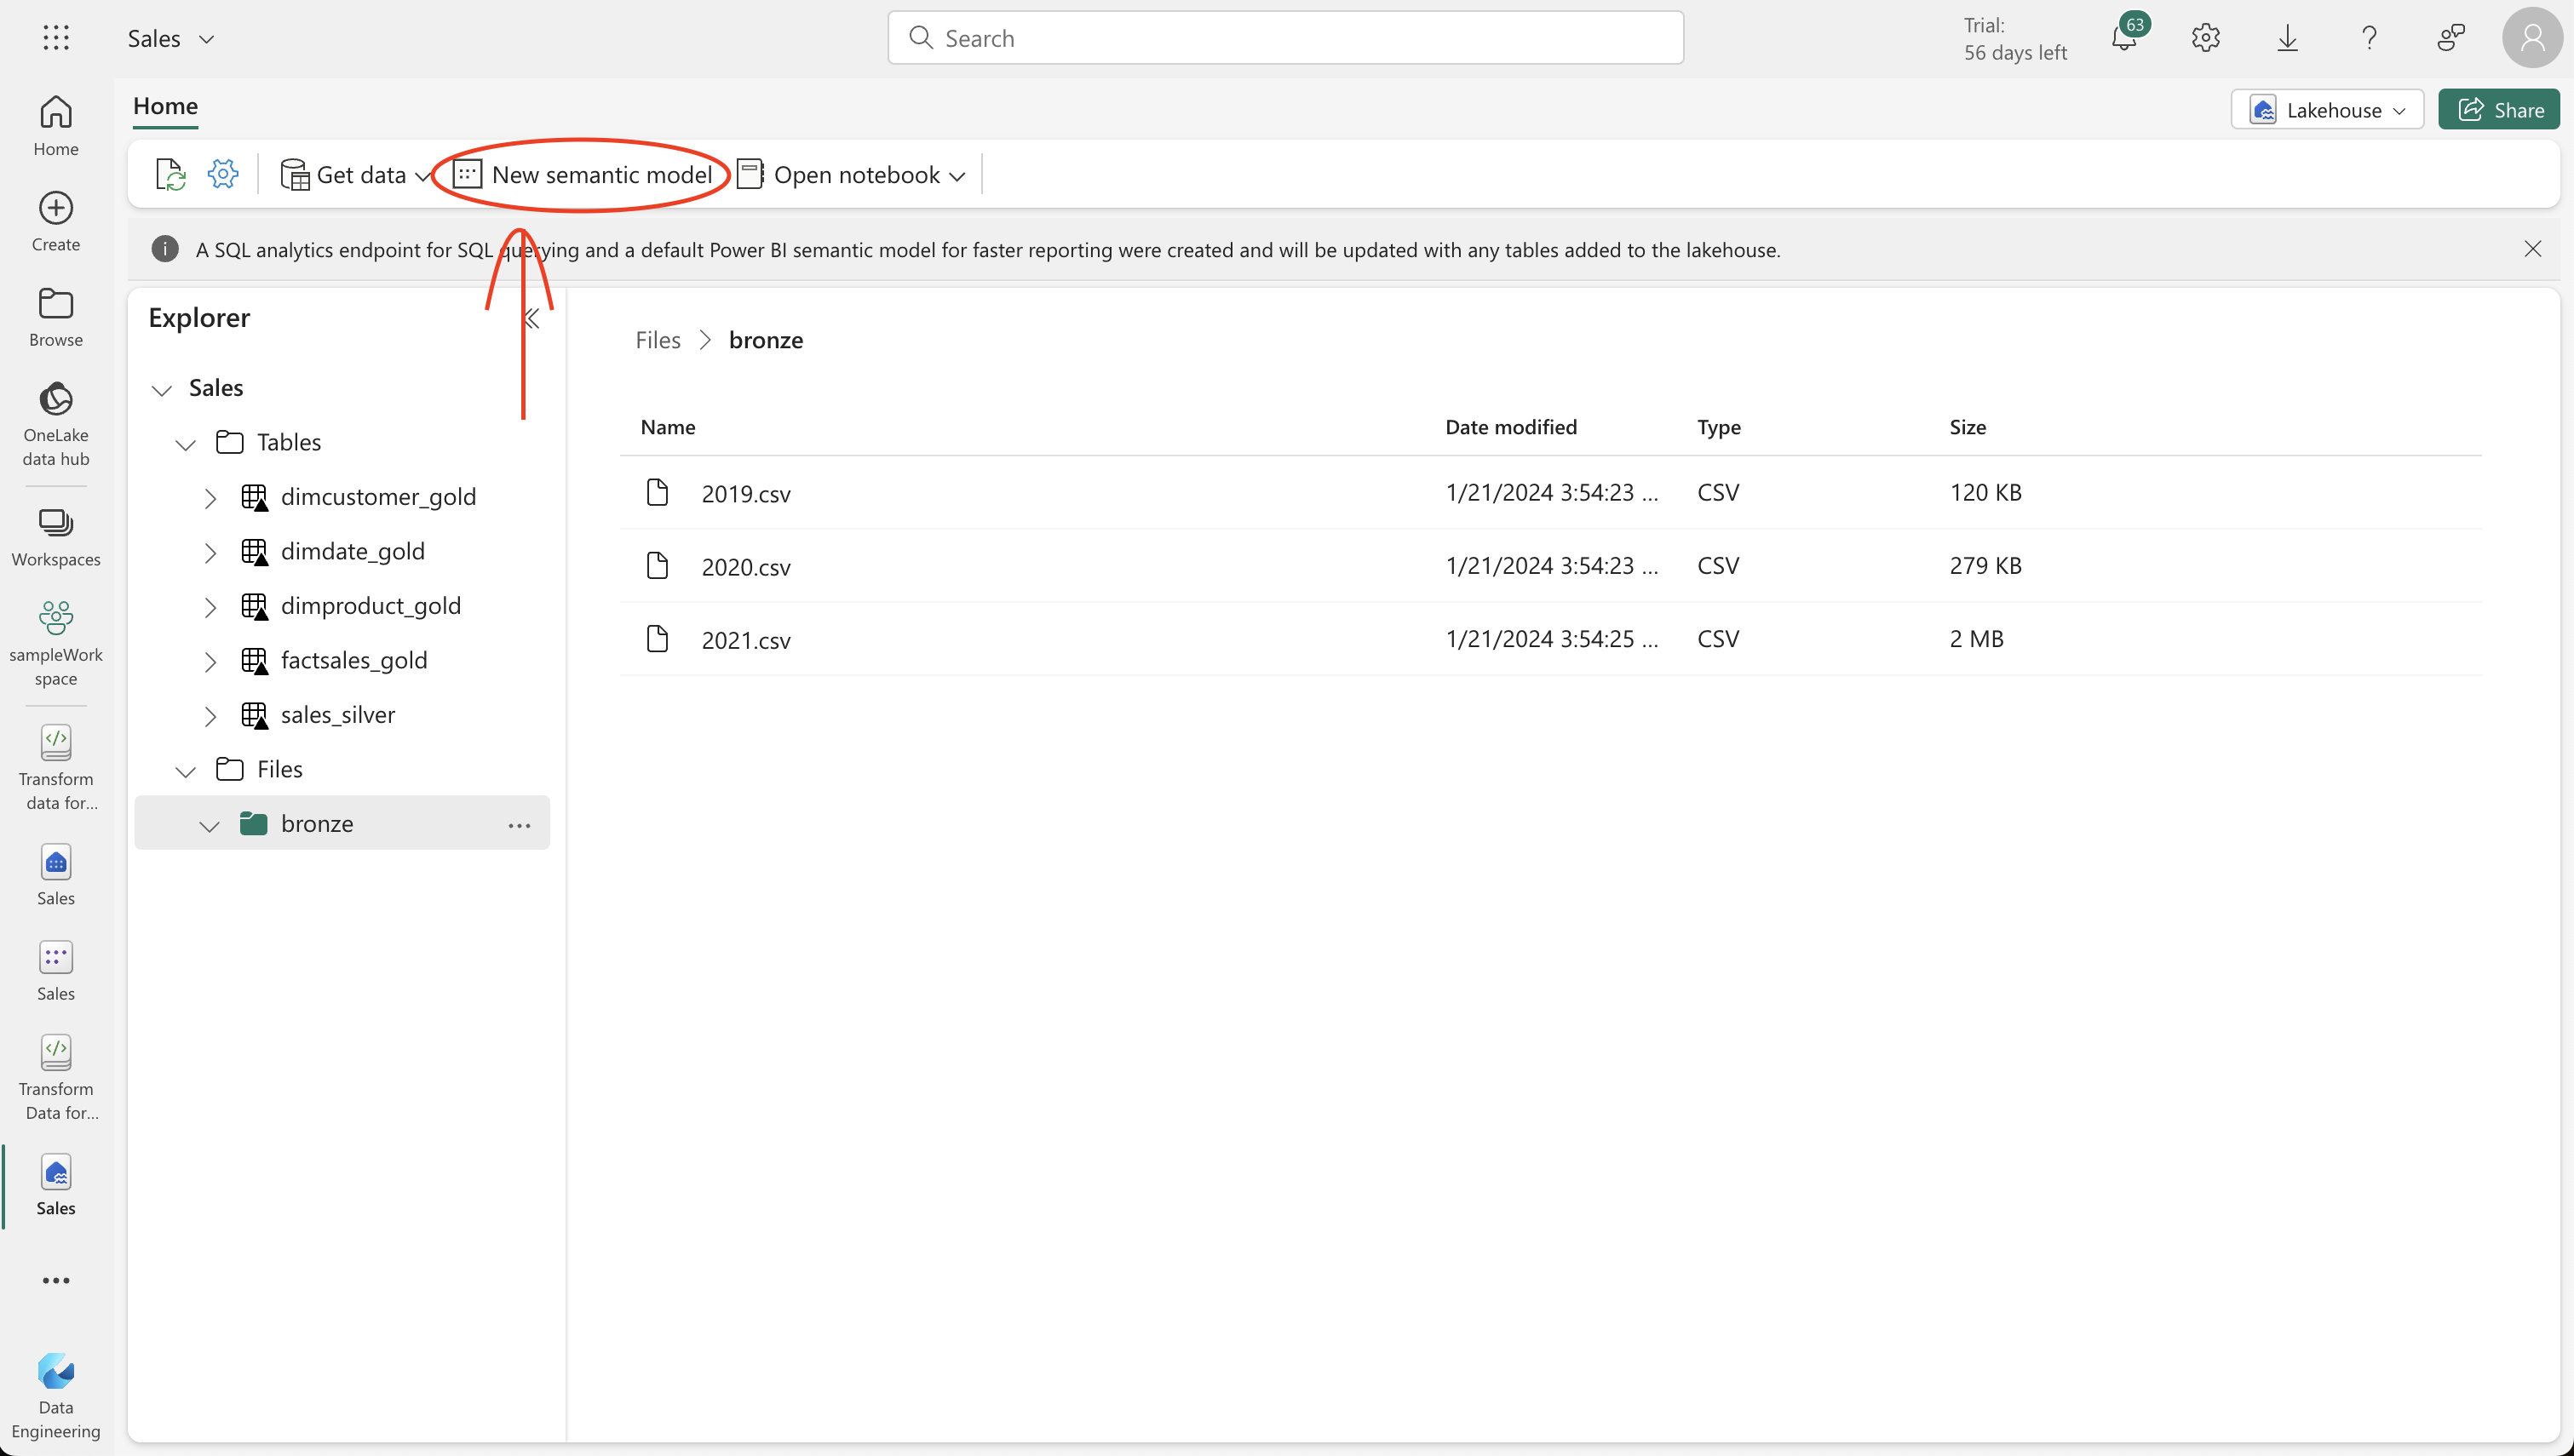2574x1456 pixels.
Task: Open the Sales title dropdown
Action: [x=207, y=39]
